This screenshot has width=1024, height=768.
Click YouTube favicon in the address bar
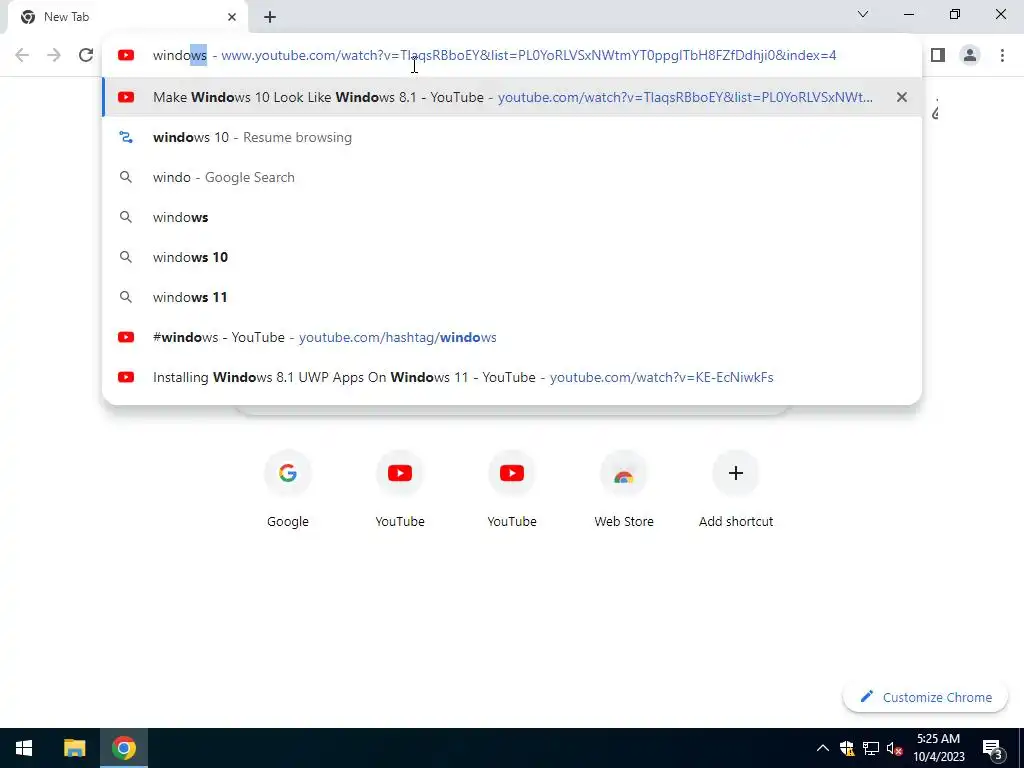click(x=126, y=56)
